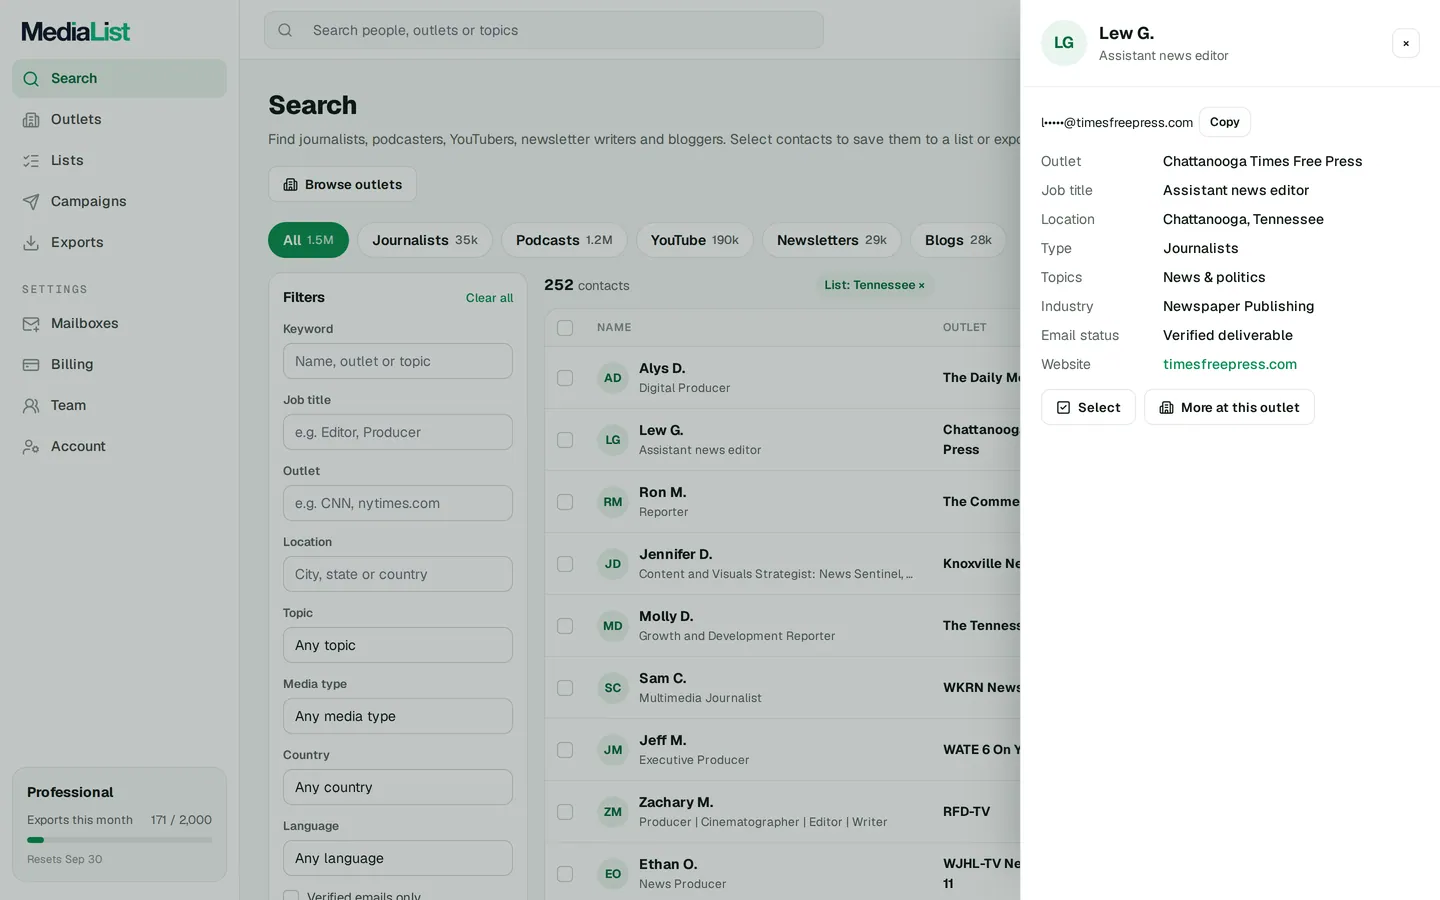1440x900 pixels.
Task: Open Outlets via its building icon
Action: [31, 120]
